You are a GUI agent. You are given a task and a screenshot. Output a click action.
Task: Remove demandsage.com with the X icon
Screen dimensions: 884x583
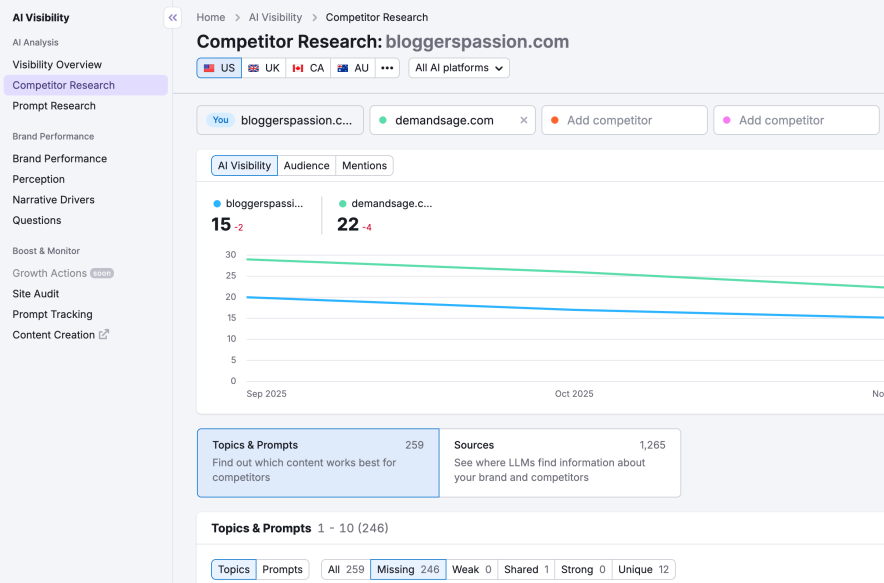(524, 119)
